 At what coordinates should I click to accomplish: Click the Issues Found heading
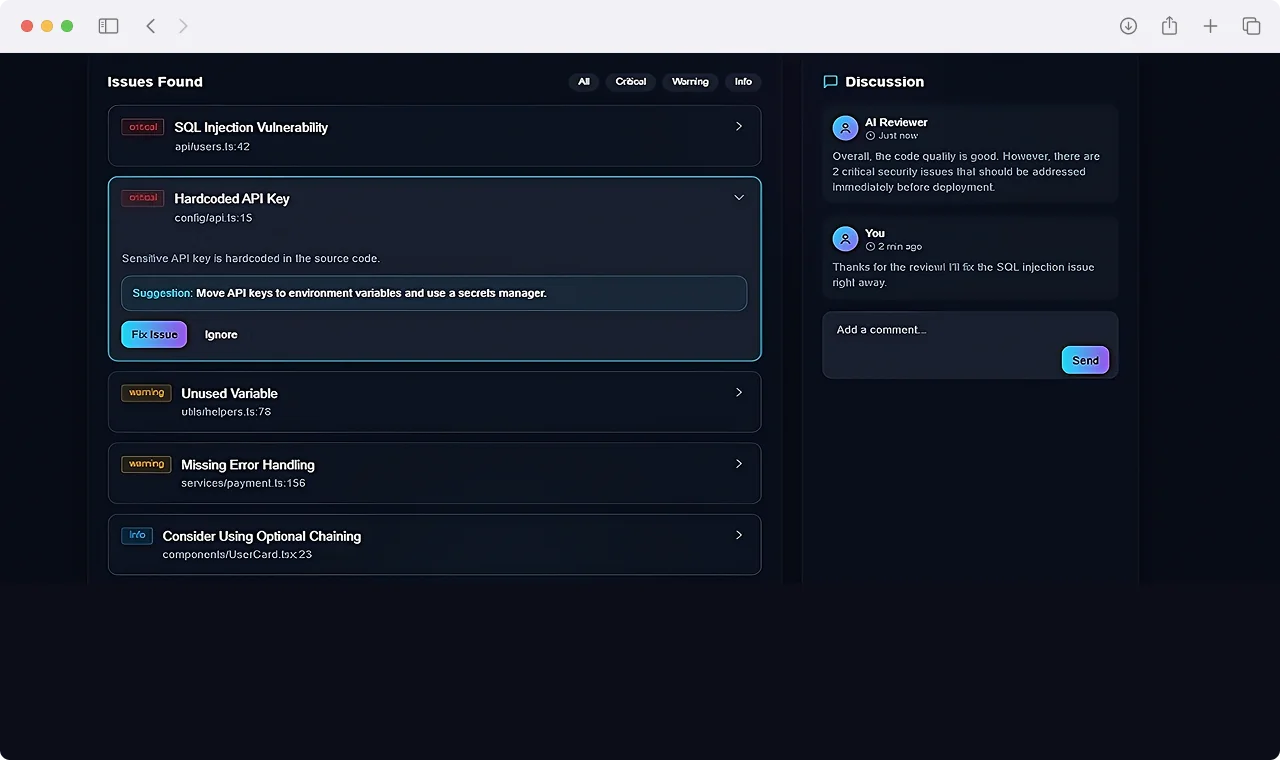tap(155, 82)
